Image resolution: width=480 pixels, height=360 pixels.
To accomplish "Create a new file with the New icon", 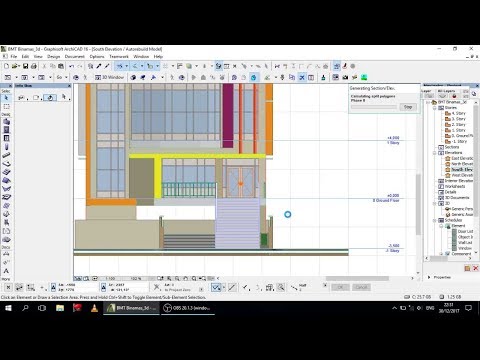I will pyautogui.click(x=6, y=66).
